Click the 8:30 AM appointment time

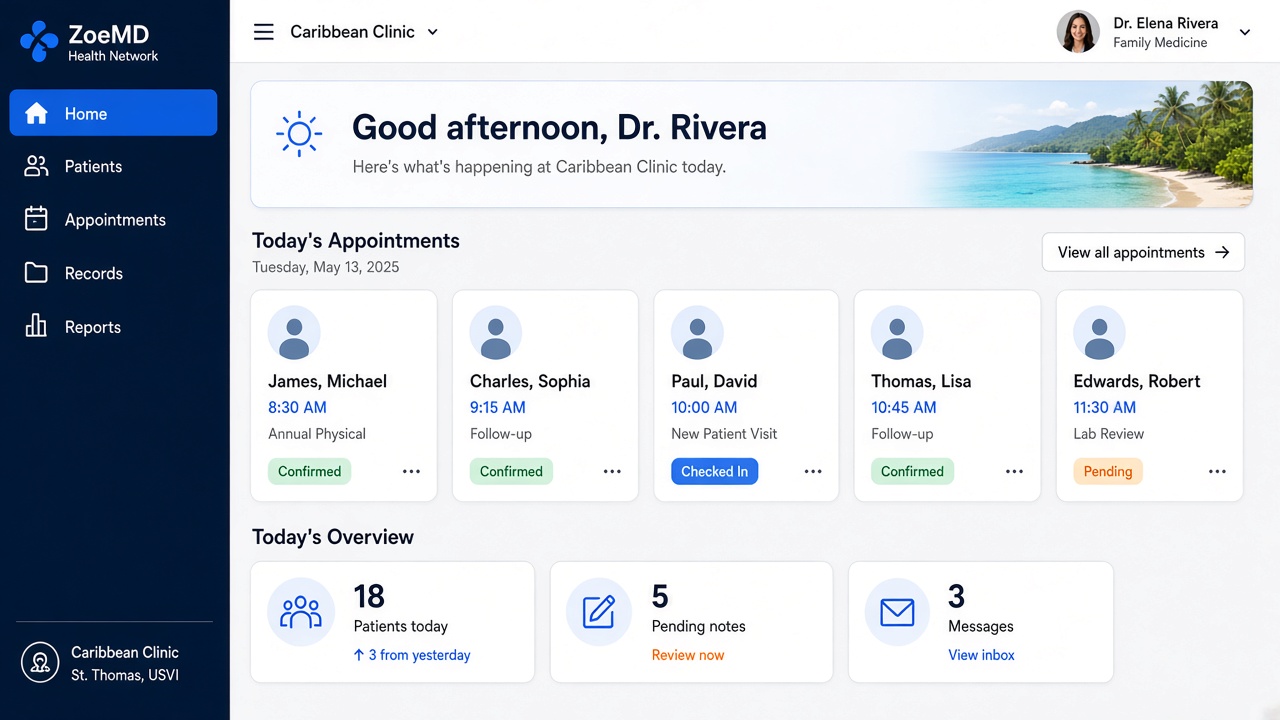[x=297, y=407]
